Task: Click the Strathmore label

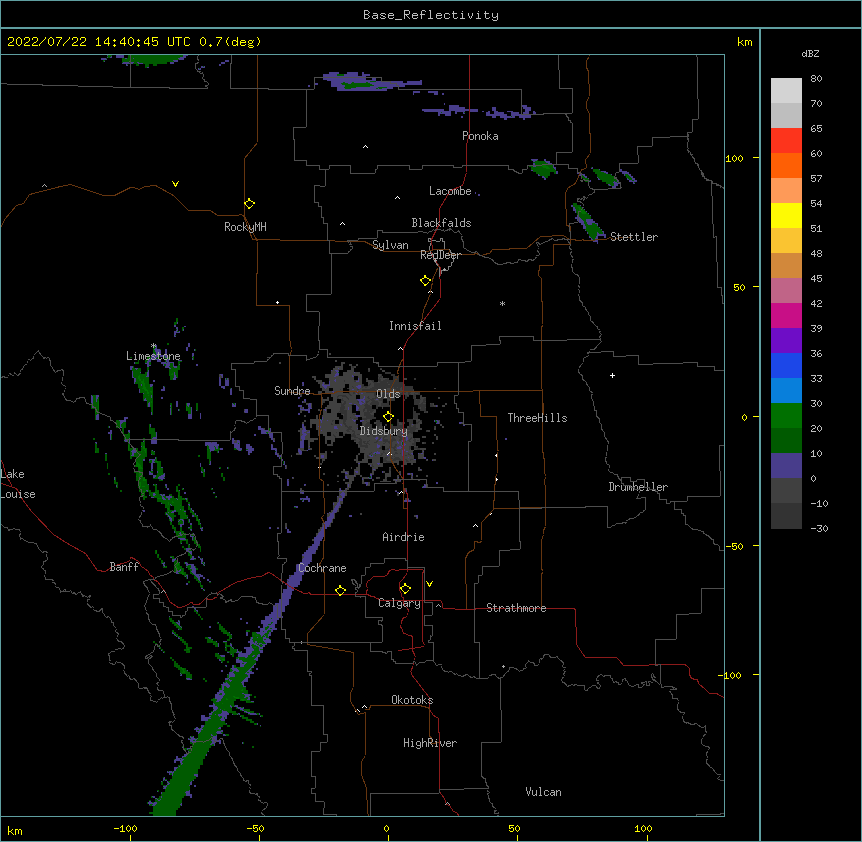Action: coord(516,608)
